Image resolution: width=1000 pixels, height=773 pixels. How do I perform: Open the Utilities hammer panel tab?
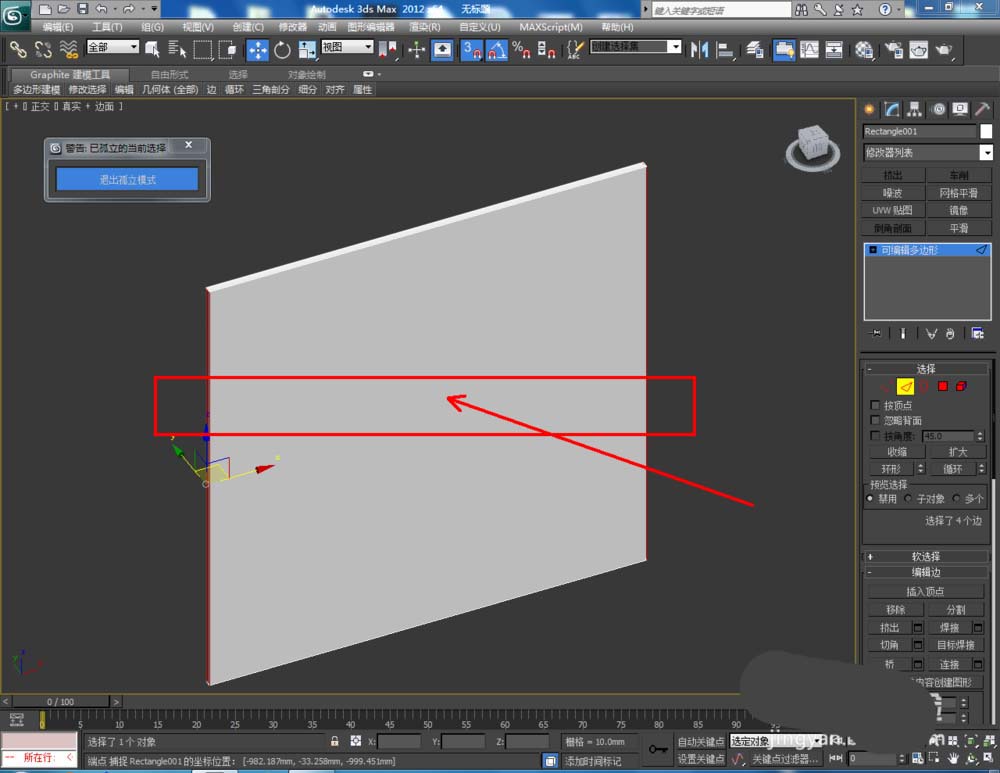pos(982,110)
